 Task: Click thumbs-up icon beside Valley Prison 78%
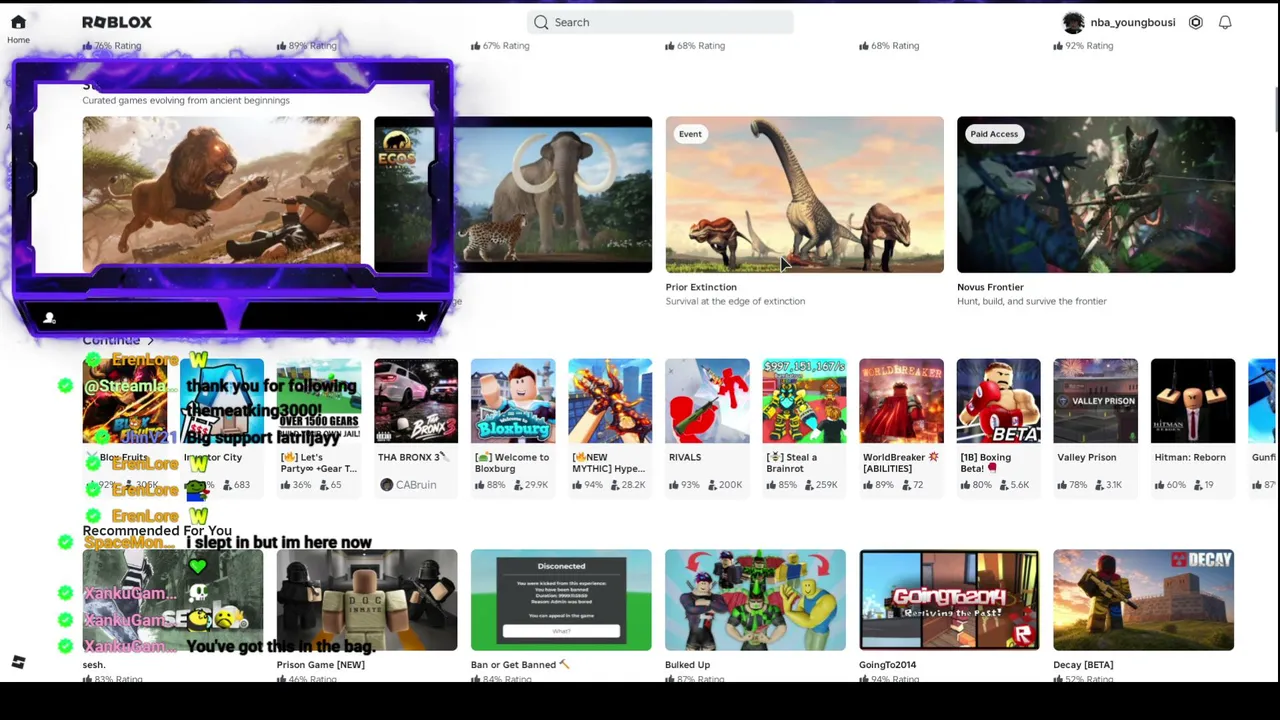click(x=1062, y=485)
